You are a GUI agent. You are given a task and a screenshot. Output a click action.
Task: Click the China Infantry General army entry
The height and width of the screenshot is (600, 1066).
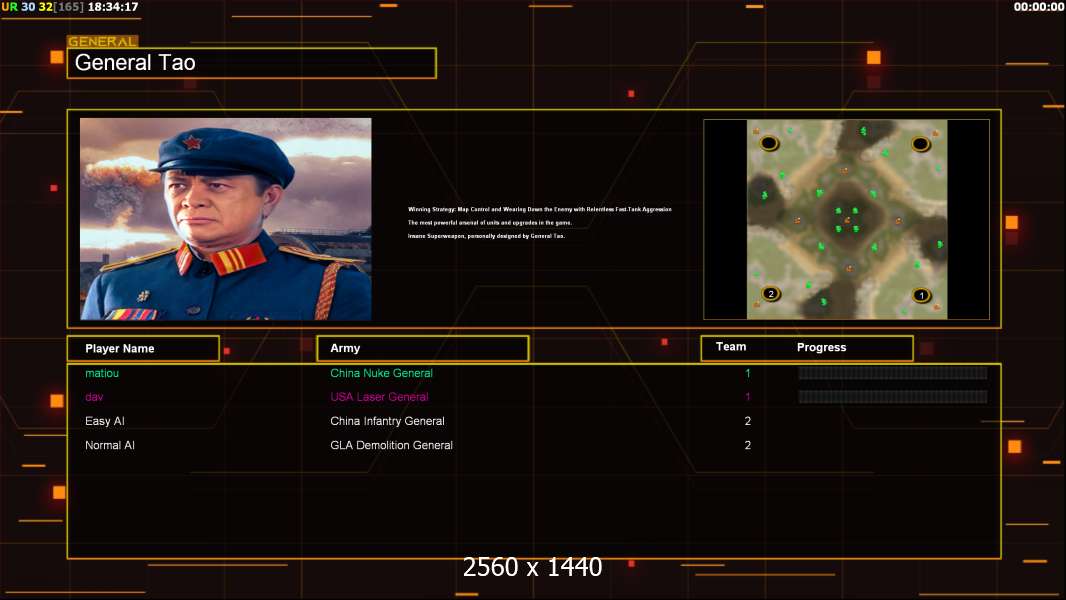[388, 421]
